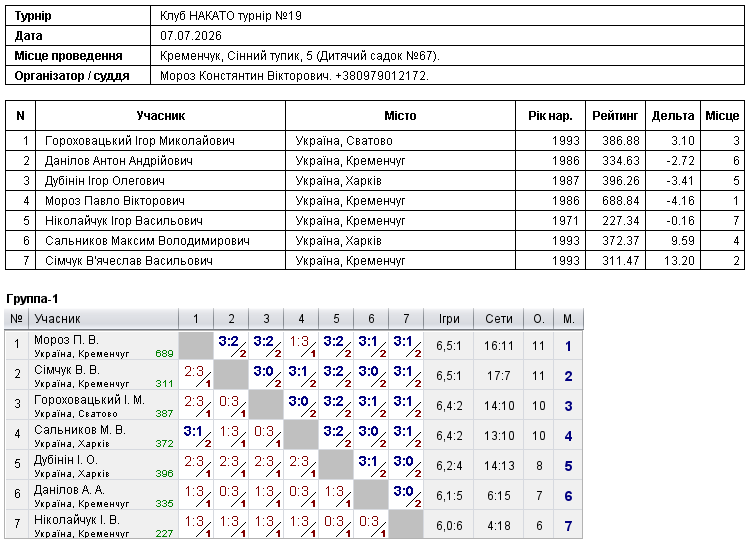Select participant Гороховацький Ігор Миколайович
Image resolution: width=750 pixels, height=544 pixels.
(x=140, y=141)
